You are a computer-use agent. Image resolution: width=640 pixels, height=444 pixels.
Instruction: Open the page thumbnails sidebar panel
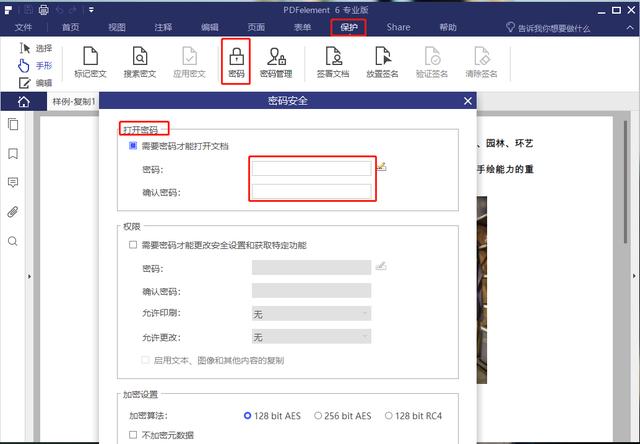pyautogui.click(x=13, y=124)
